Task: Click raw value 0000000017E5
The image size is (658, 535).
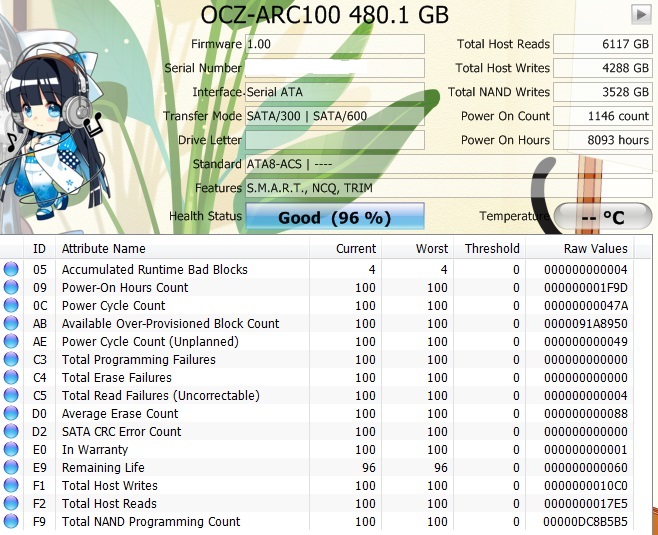Action: (x=586, y=504)
